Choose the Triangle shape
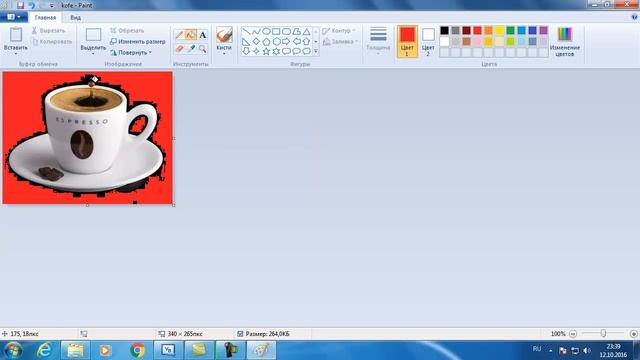 [306, 31]
